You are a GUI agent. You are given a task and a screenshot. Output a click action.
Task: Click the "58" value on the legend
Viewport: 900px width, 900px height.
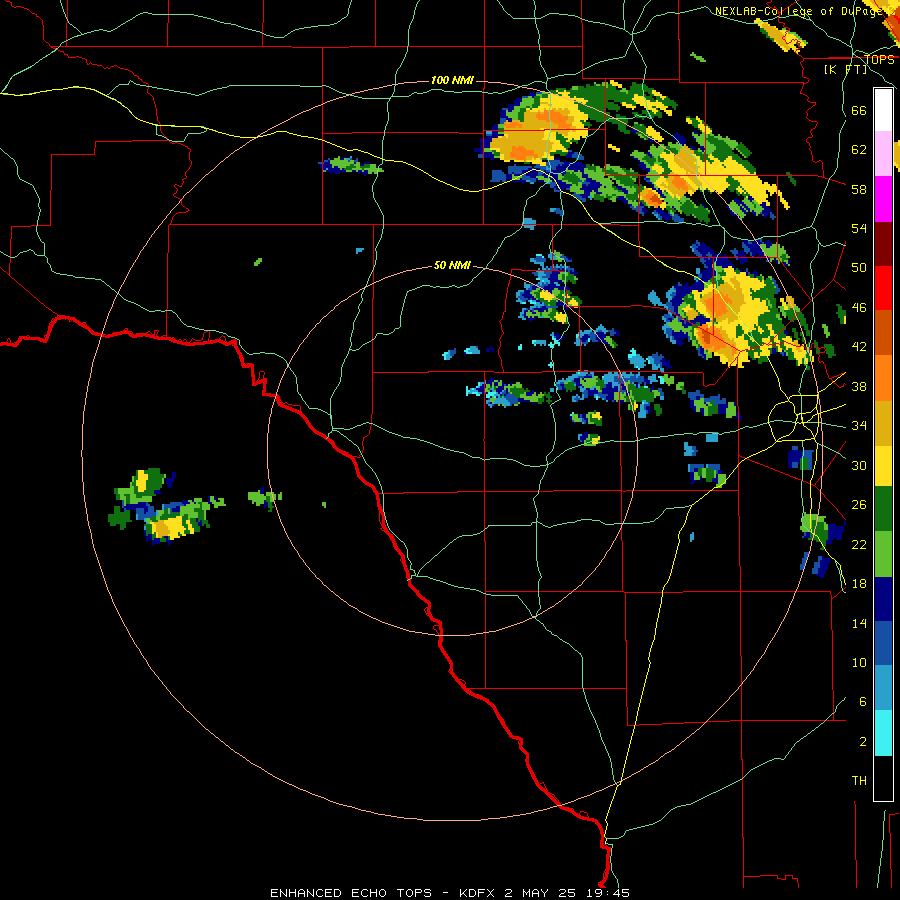tap(859, 189)
